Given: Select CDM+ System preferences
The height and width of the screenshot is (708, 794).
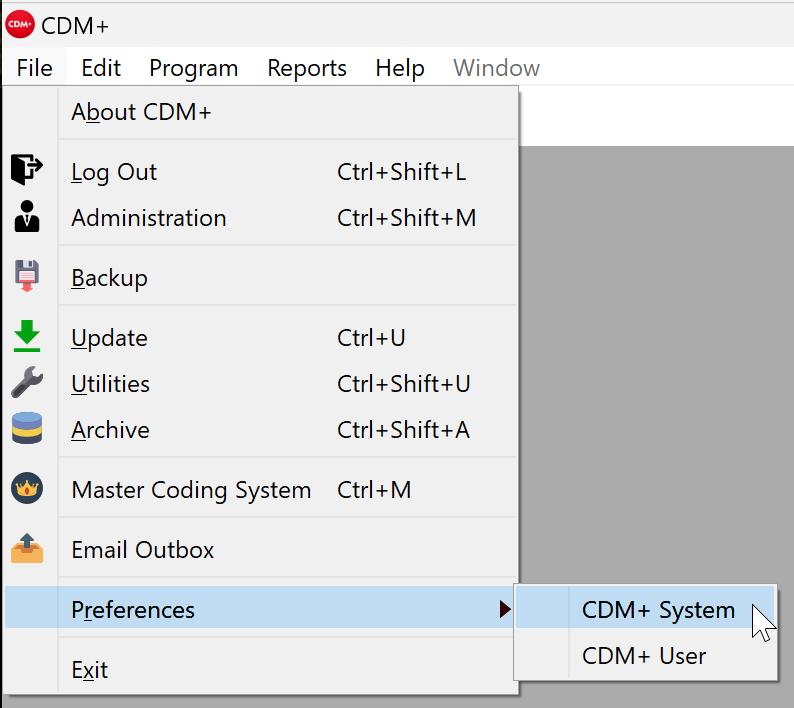Looking at the screenshot, I should (658, 610).
